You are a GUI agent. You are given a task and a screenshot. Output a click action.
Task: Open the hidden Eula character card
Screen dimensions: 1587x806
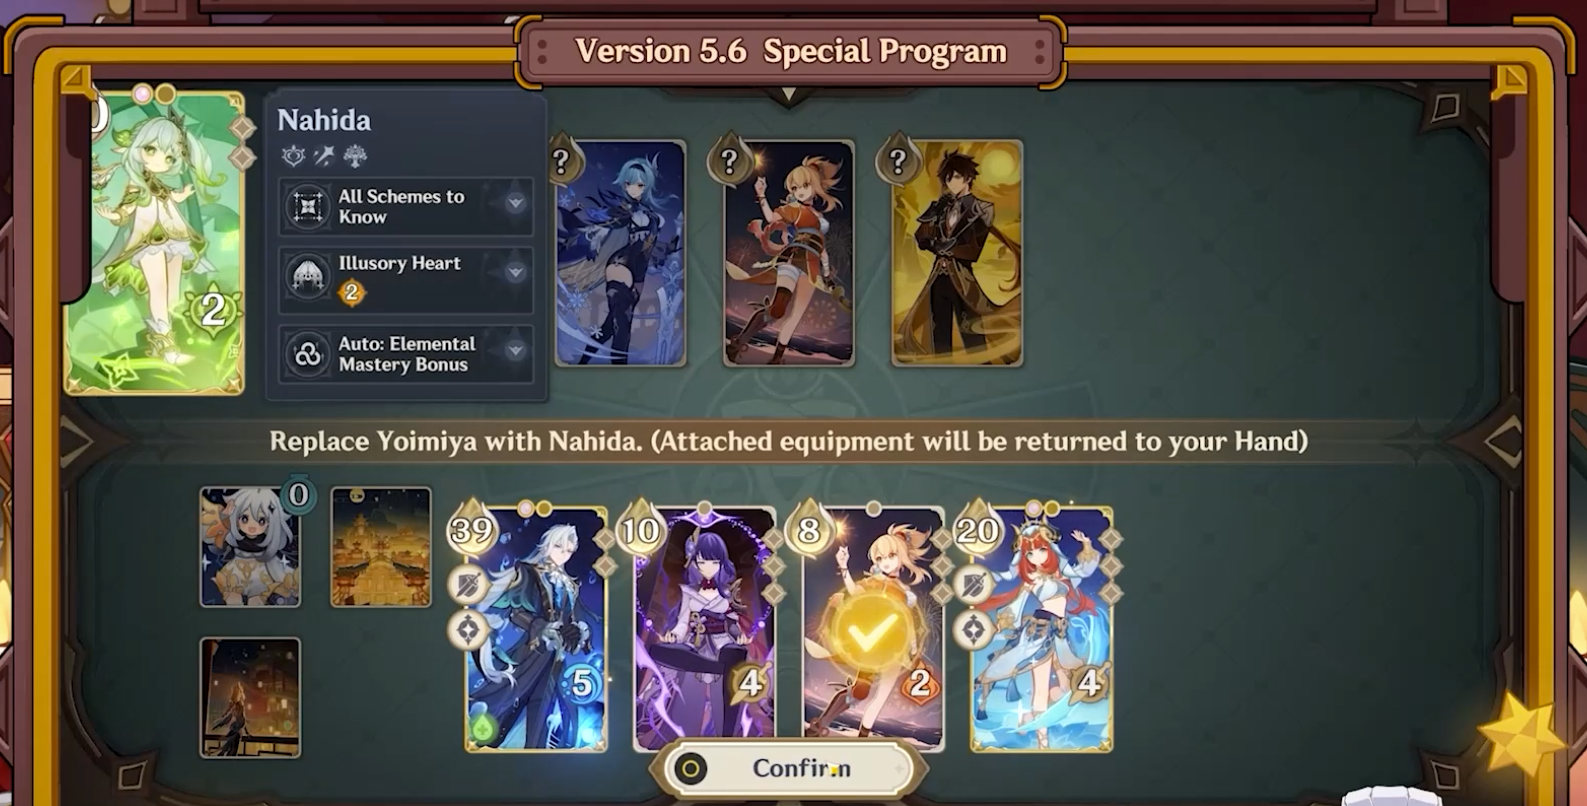(620, 253)
